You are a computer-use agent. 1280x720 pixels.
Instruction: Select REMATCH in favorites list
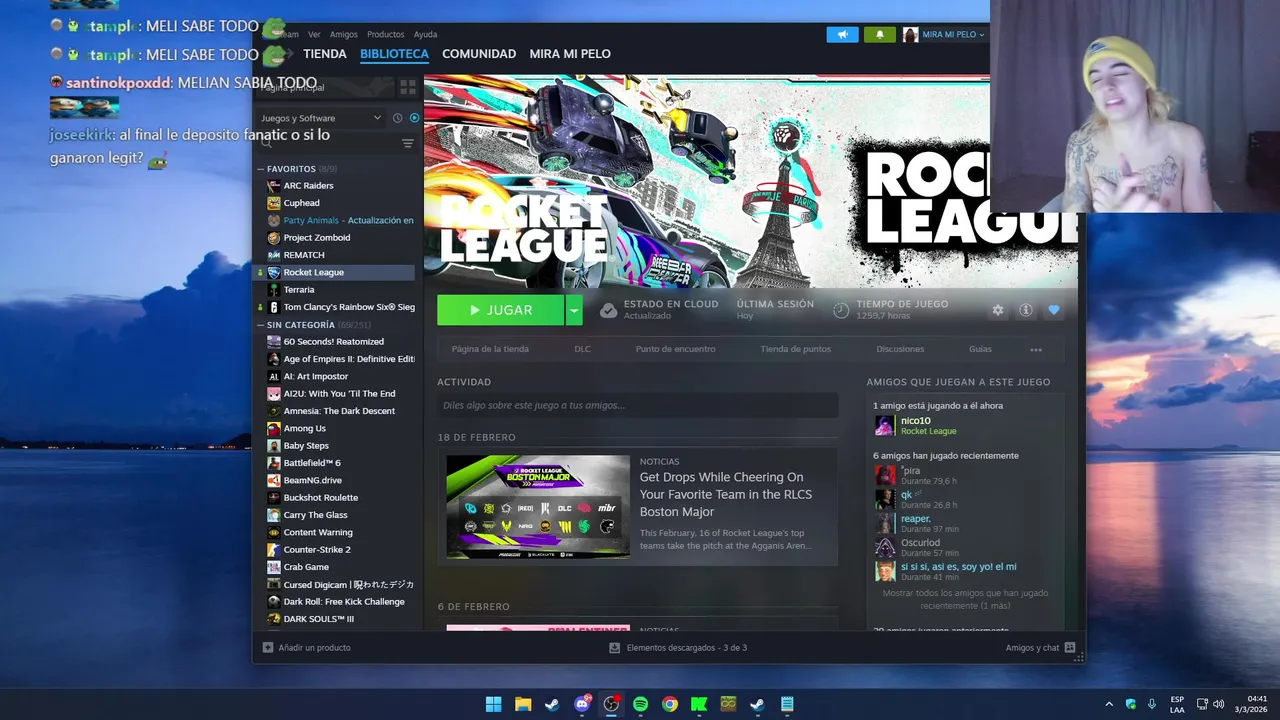(x=303, y=255)
